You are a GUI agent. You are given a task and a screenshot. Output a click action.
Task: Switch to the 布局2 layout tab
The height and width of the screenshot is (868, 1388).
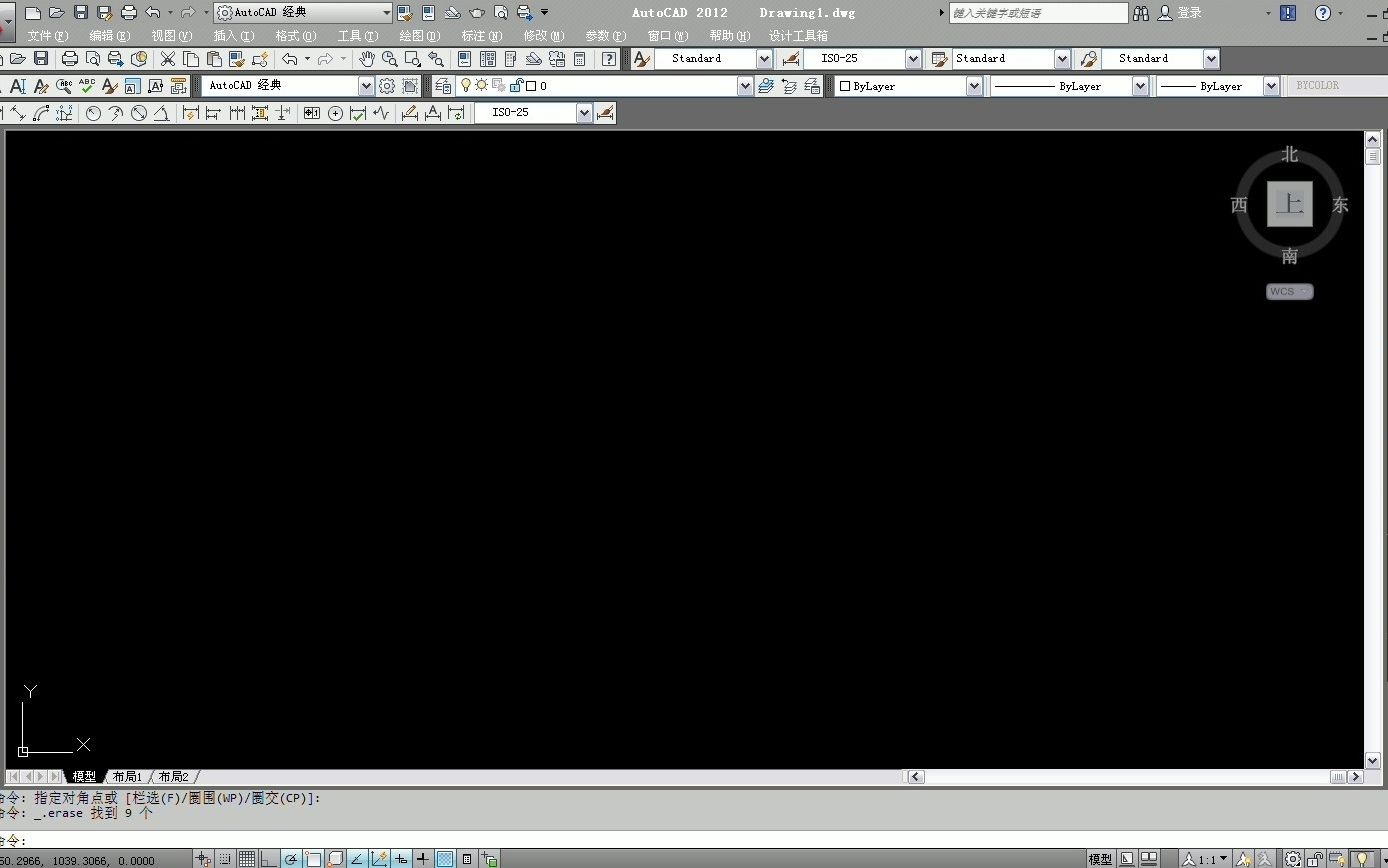(174, 776)
